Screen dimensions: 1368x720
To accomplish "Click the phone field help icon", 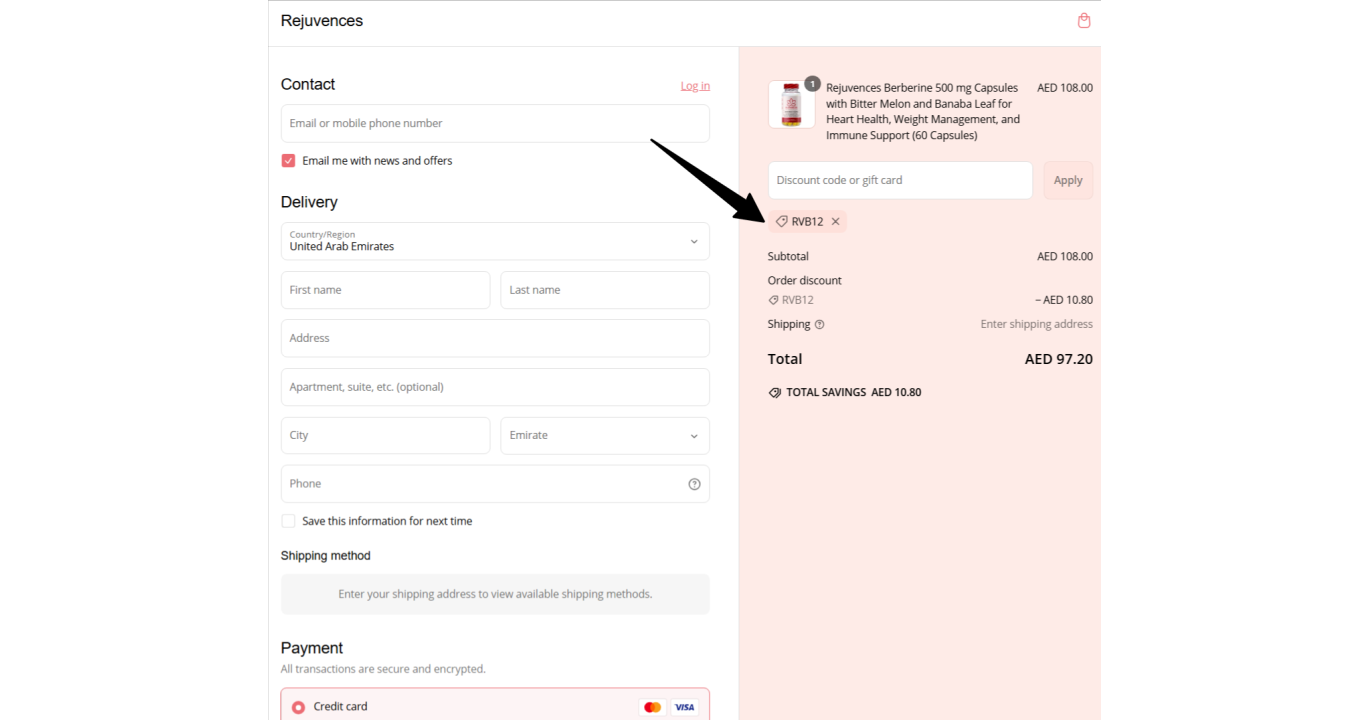I will coord(694,484).
